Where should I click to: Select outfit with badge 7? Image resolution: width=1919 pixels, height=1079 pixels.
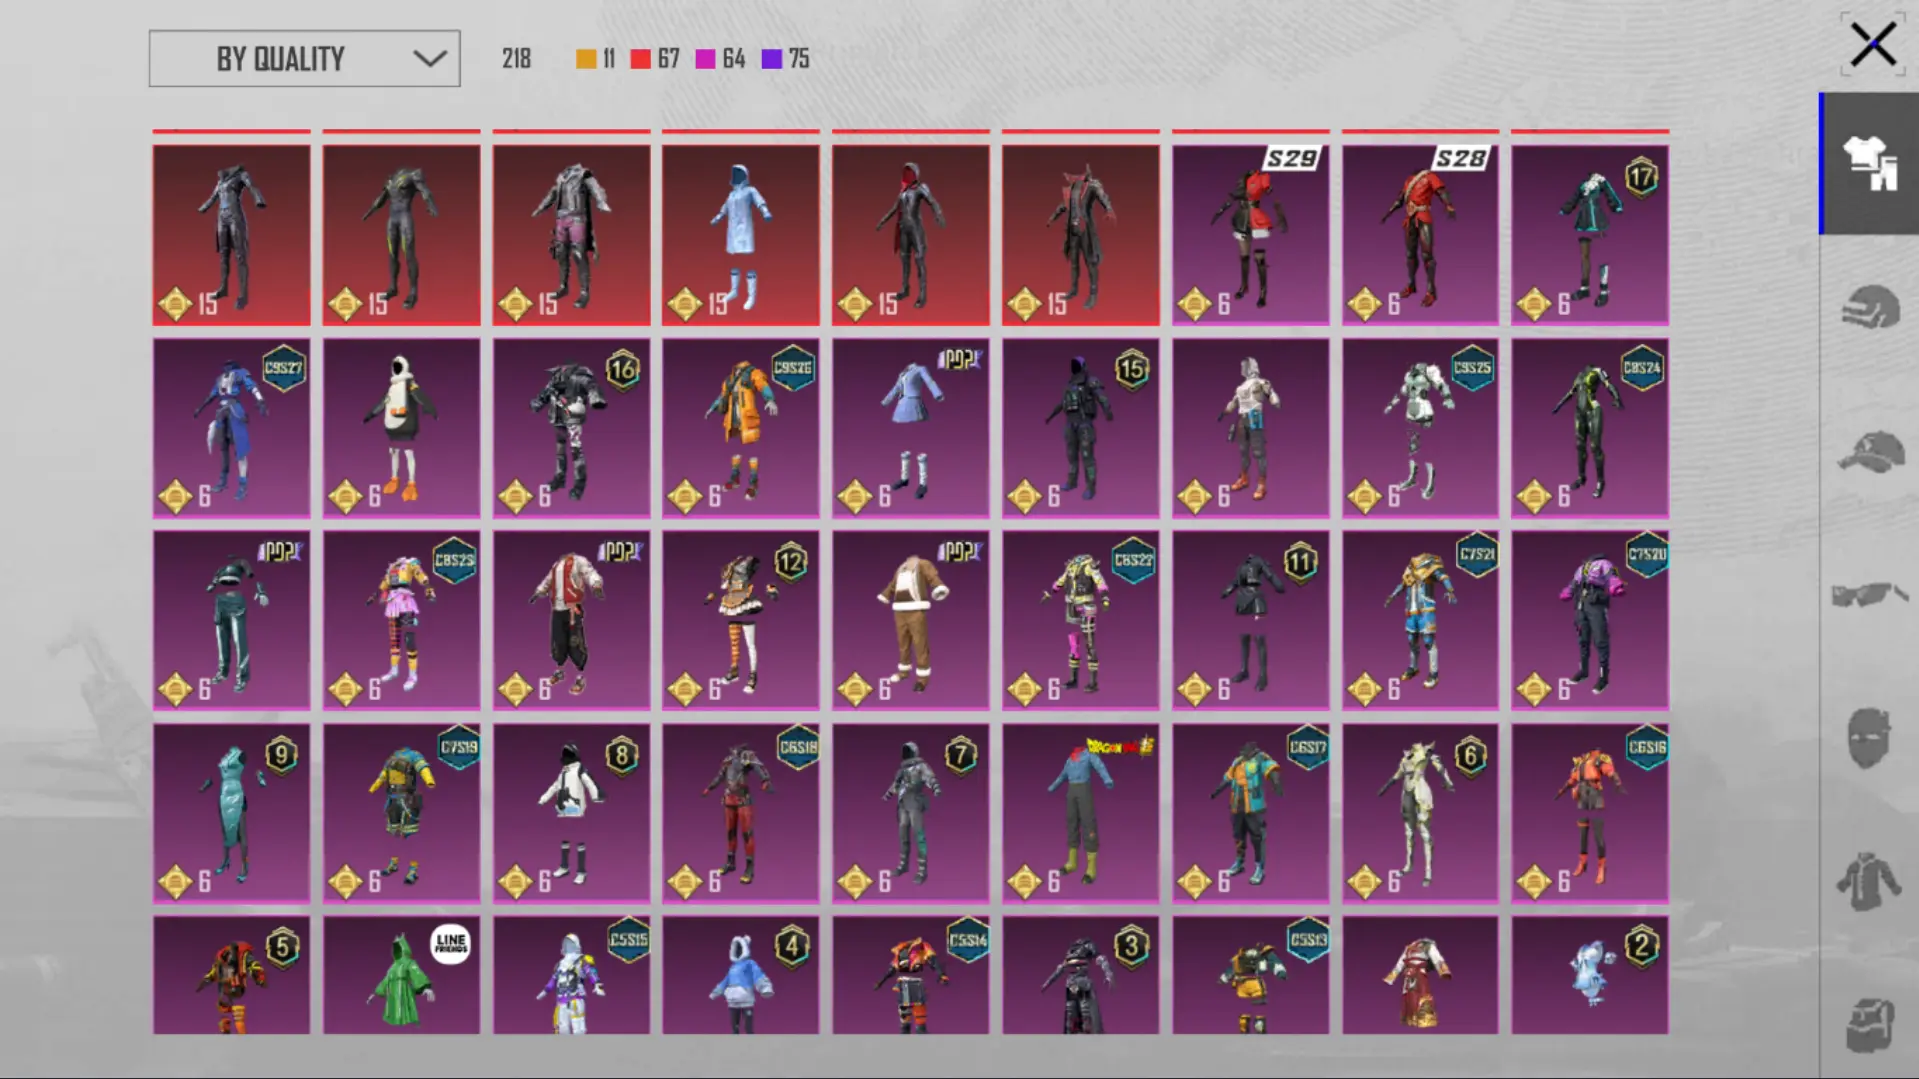pos(911,814)
